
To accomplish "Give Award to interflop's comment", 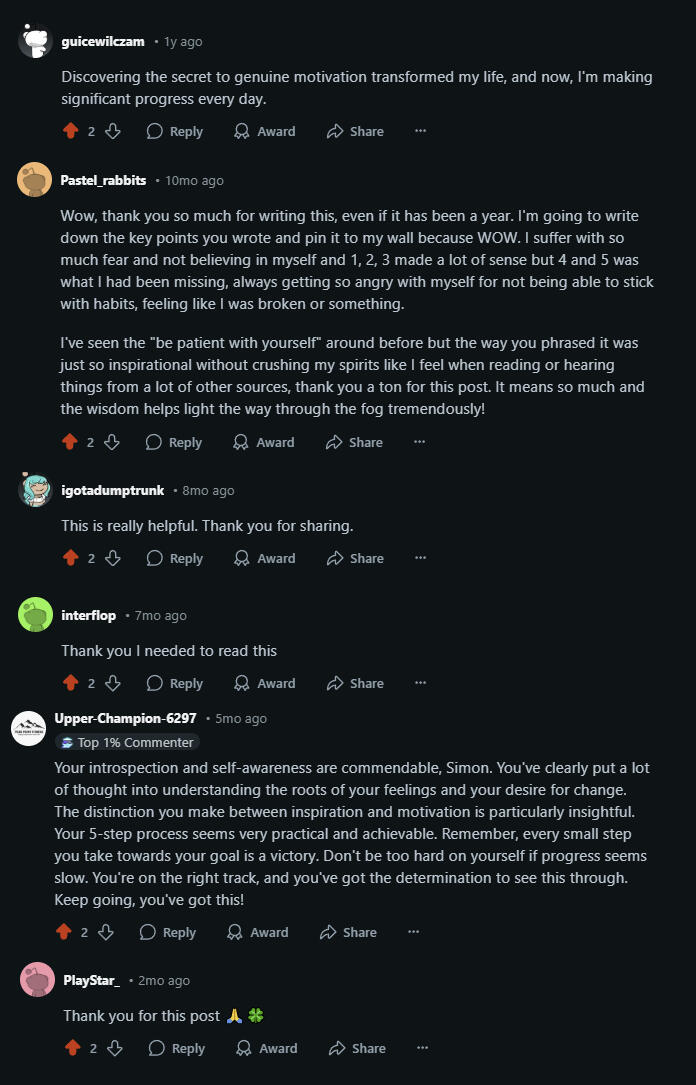I will 265,683.
